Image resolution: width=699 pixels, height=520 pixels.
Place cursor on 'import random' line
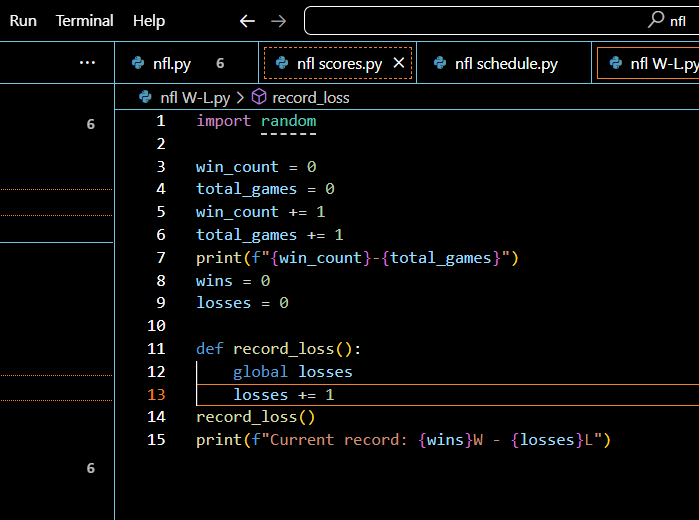(x=256, y=121)
